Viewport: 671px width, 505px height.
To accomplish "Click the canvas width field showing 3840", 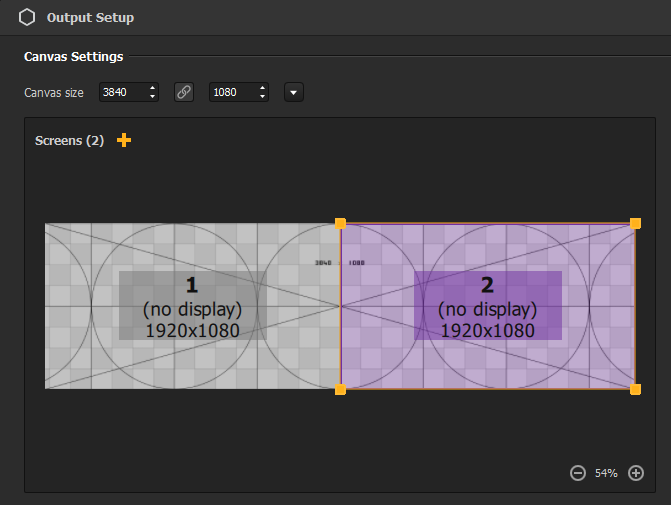I will pos(121,92).
